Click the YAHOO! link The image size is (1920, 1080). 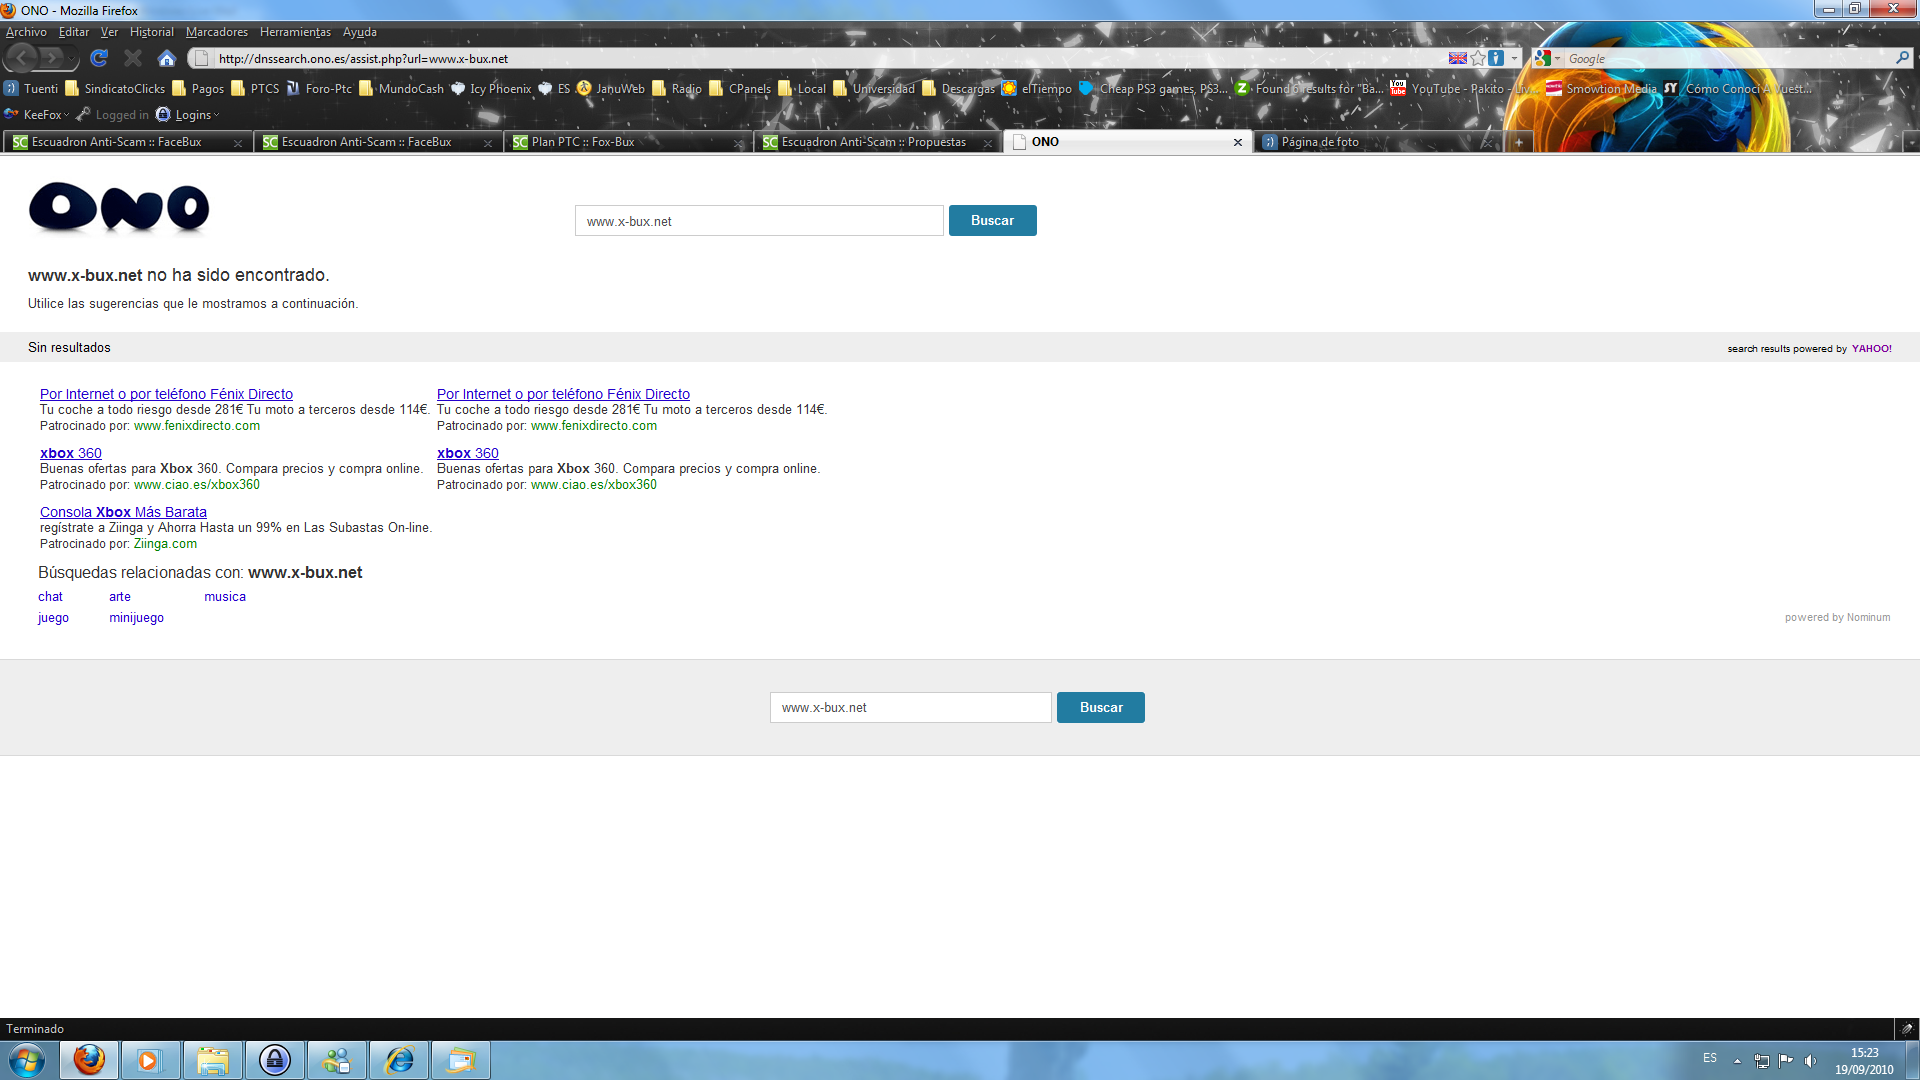(1871, 349)
